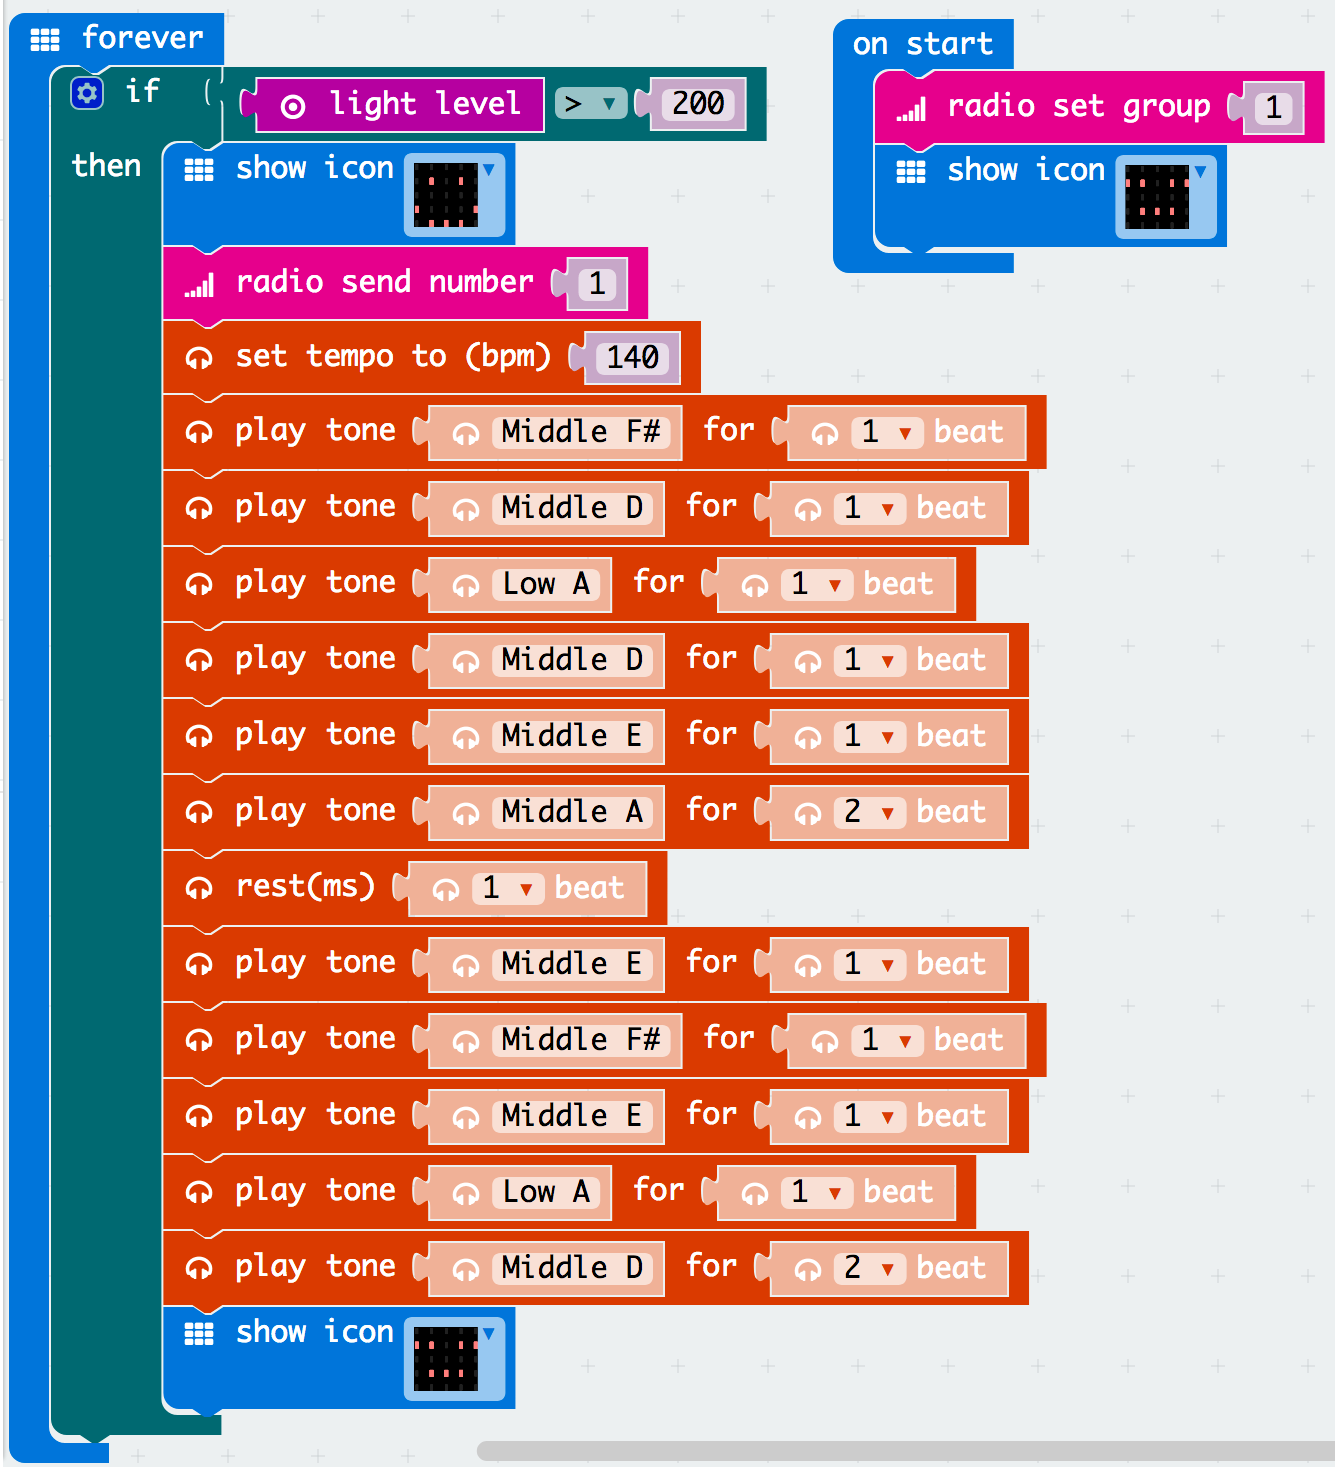Viewport: 1335px width, 1476px height.
Task: Open the beat dropdown on the rest(ms) block
Action: [525, 889]
